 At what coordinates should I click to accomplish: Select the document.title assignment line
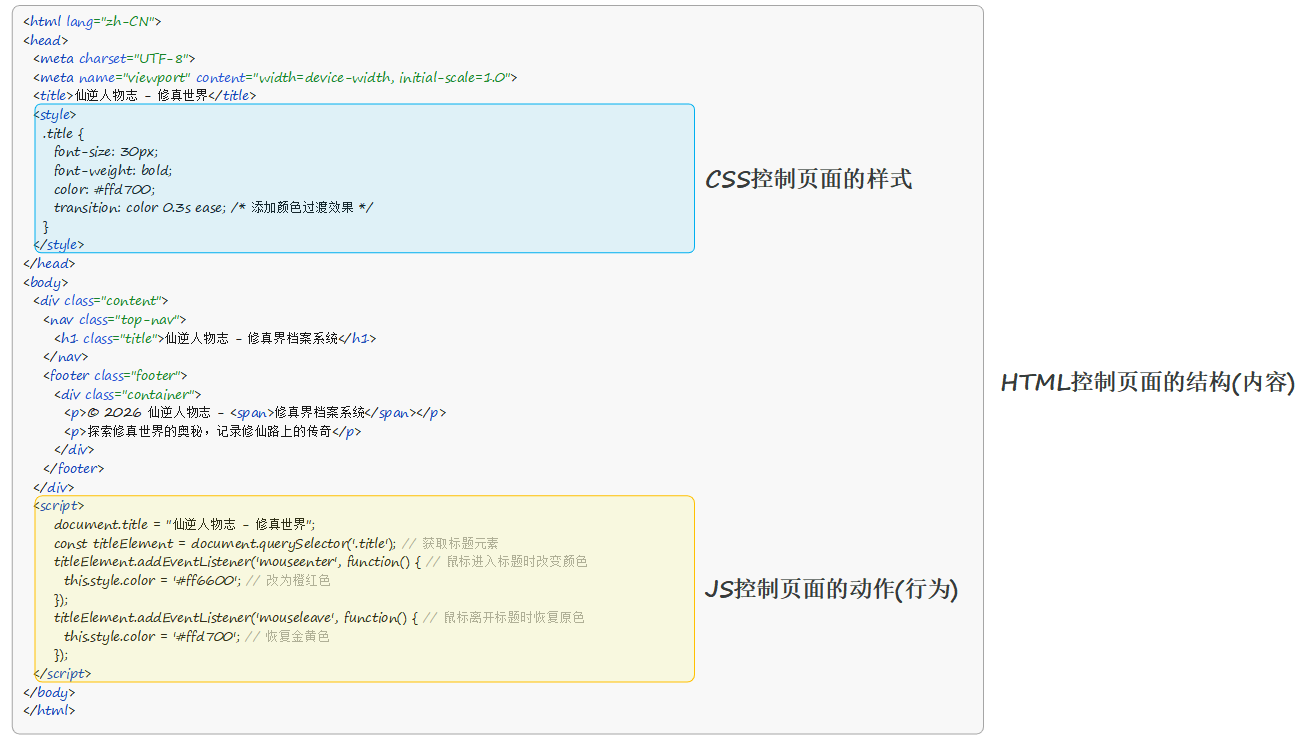pyautogui.click(x=185, y=525)
